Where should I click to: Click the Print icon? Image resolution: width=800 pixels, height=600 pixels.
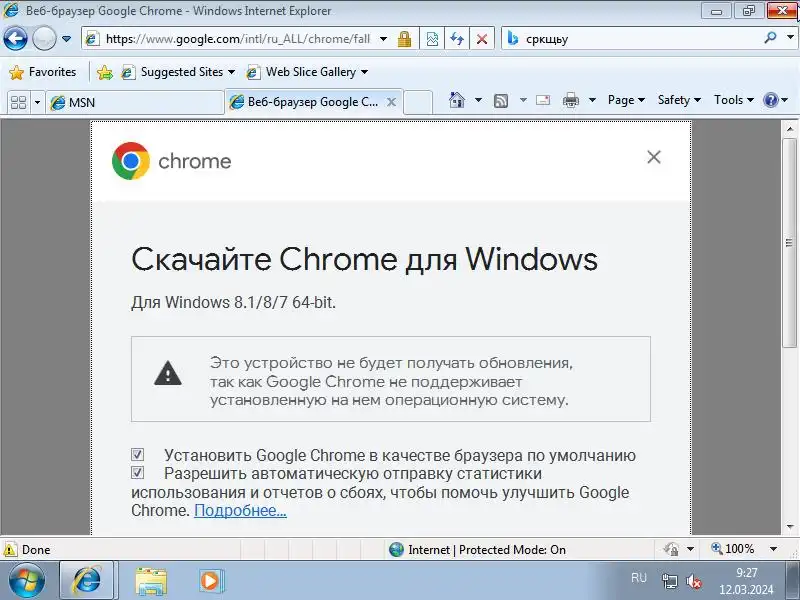click(570, 101)
